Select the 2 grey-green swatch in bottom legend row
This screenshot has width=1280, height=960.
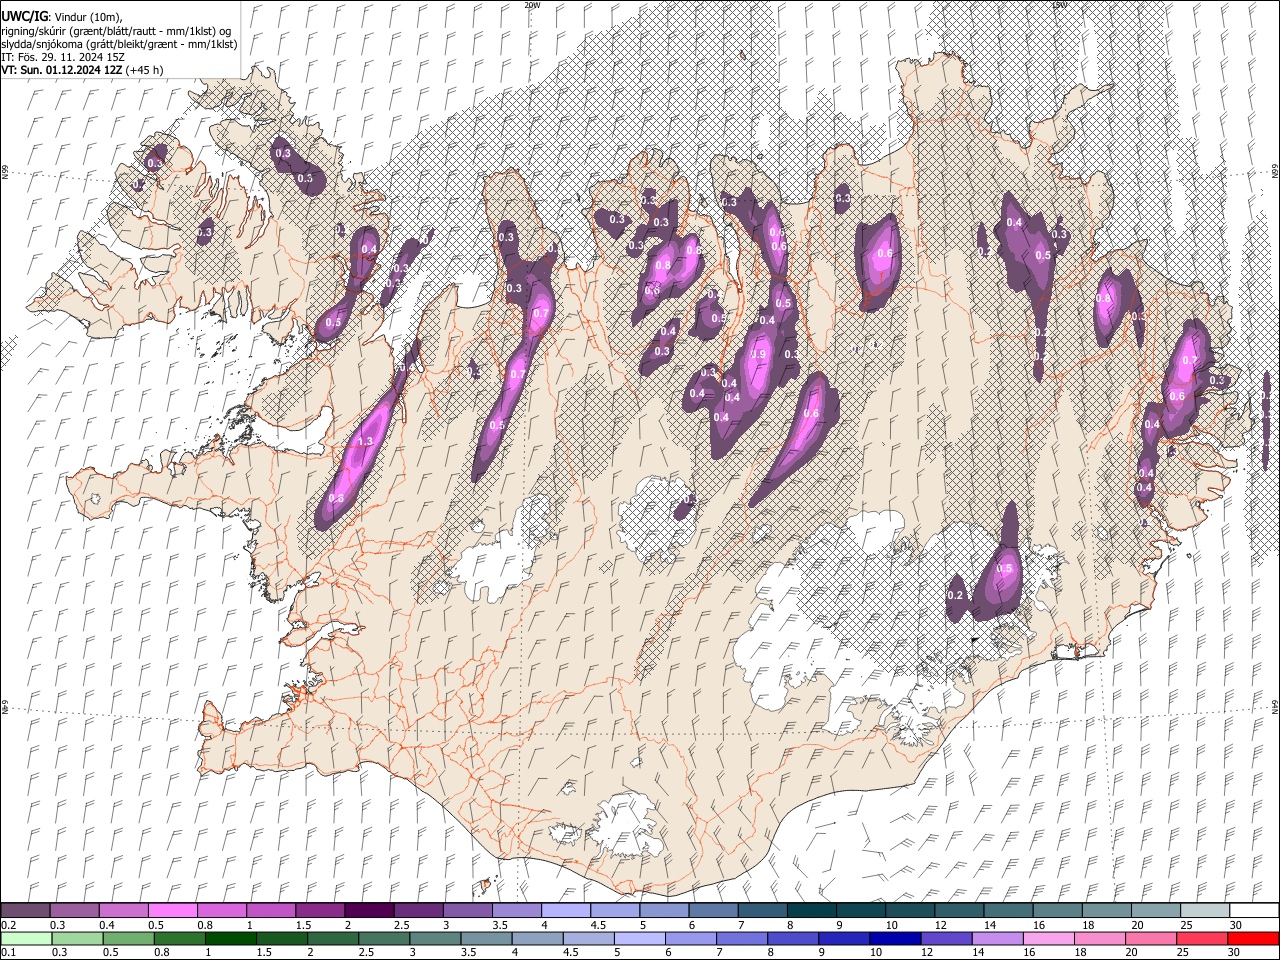(x=333, y=938)
